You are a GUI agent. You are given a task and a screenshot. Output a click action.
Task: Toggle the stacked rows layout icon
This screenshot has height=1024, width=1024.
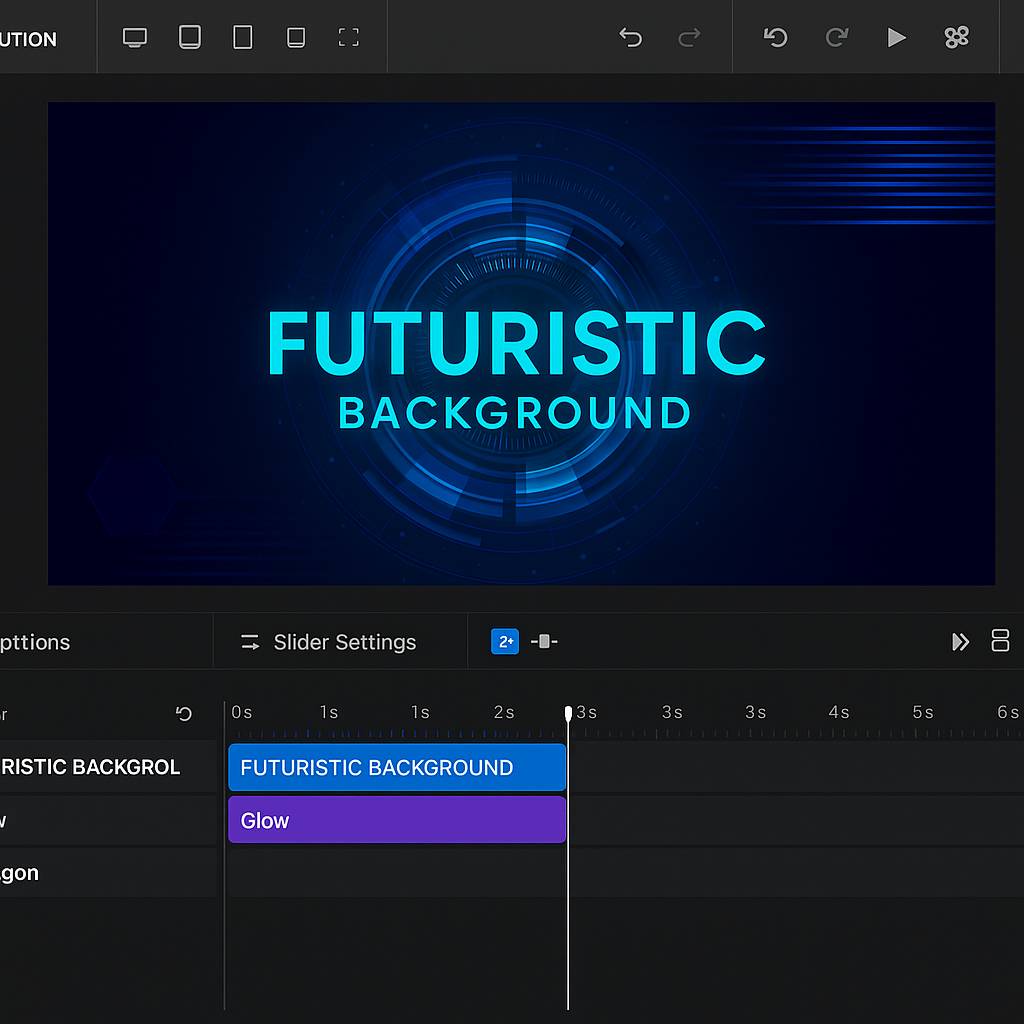tap(1000, 641)
